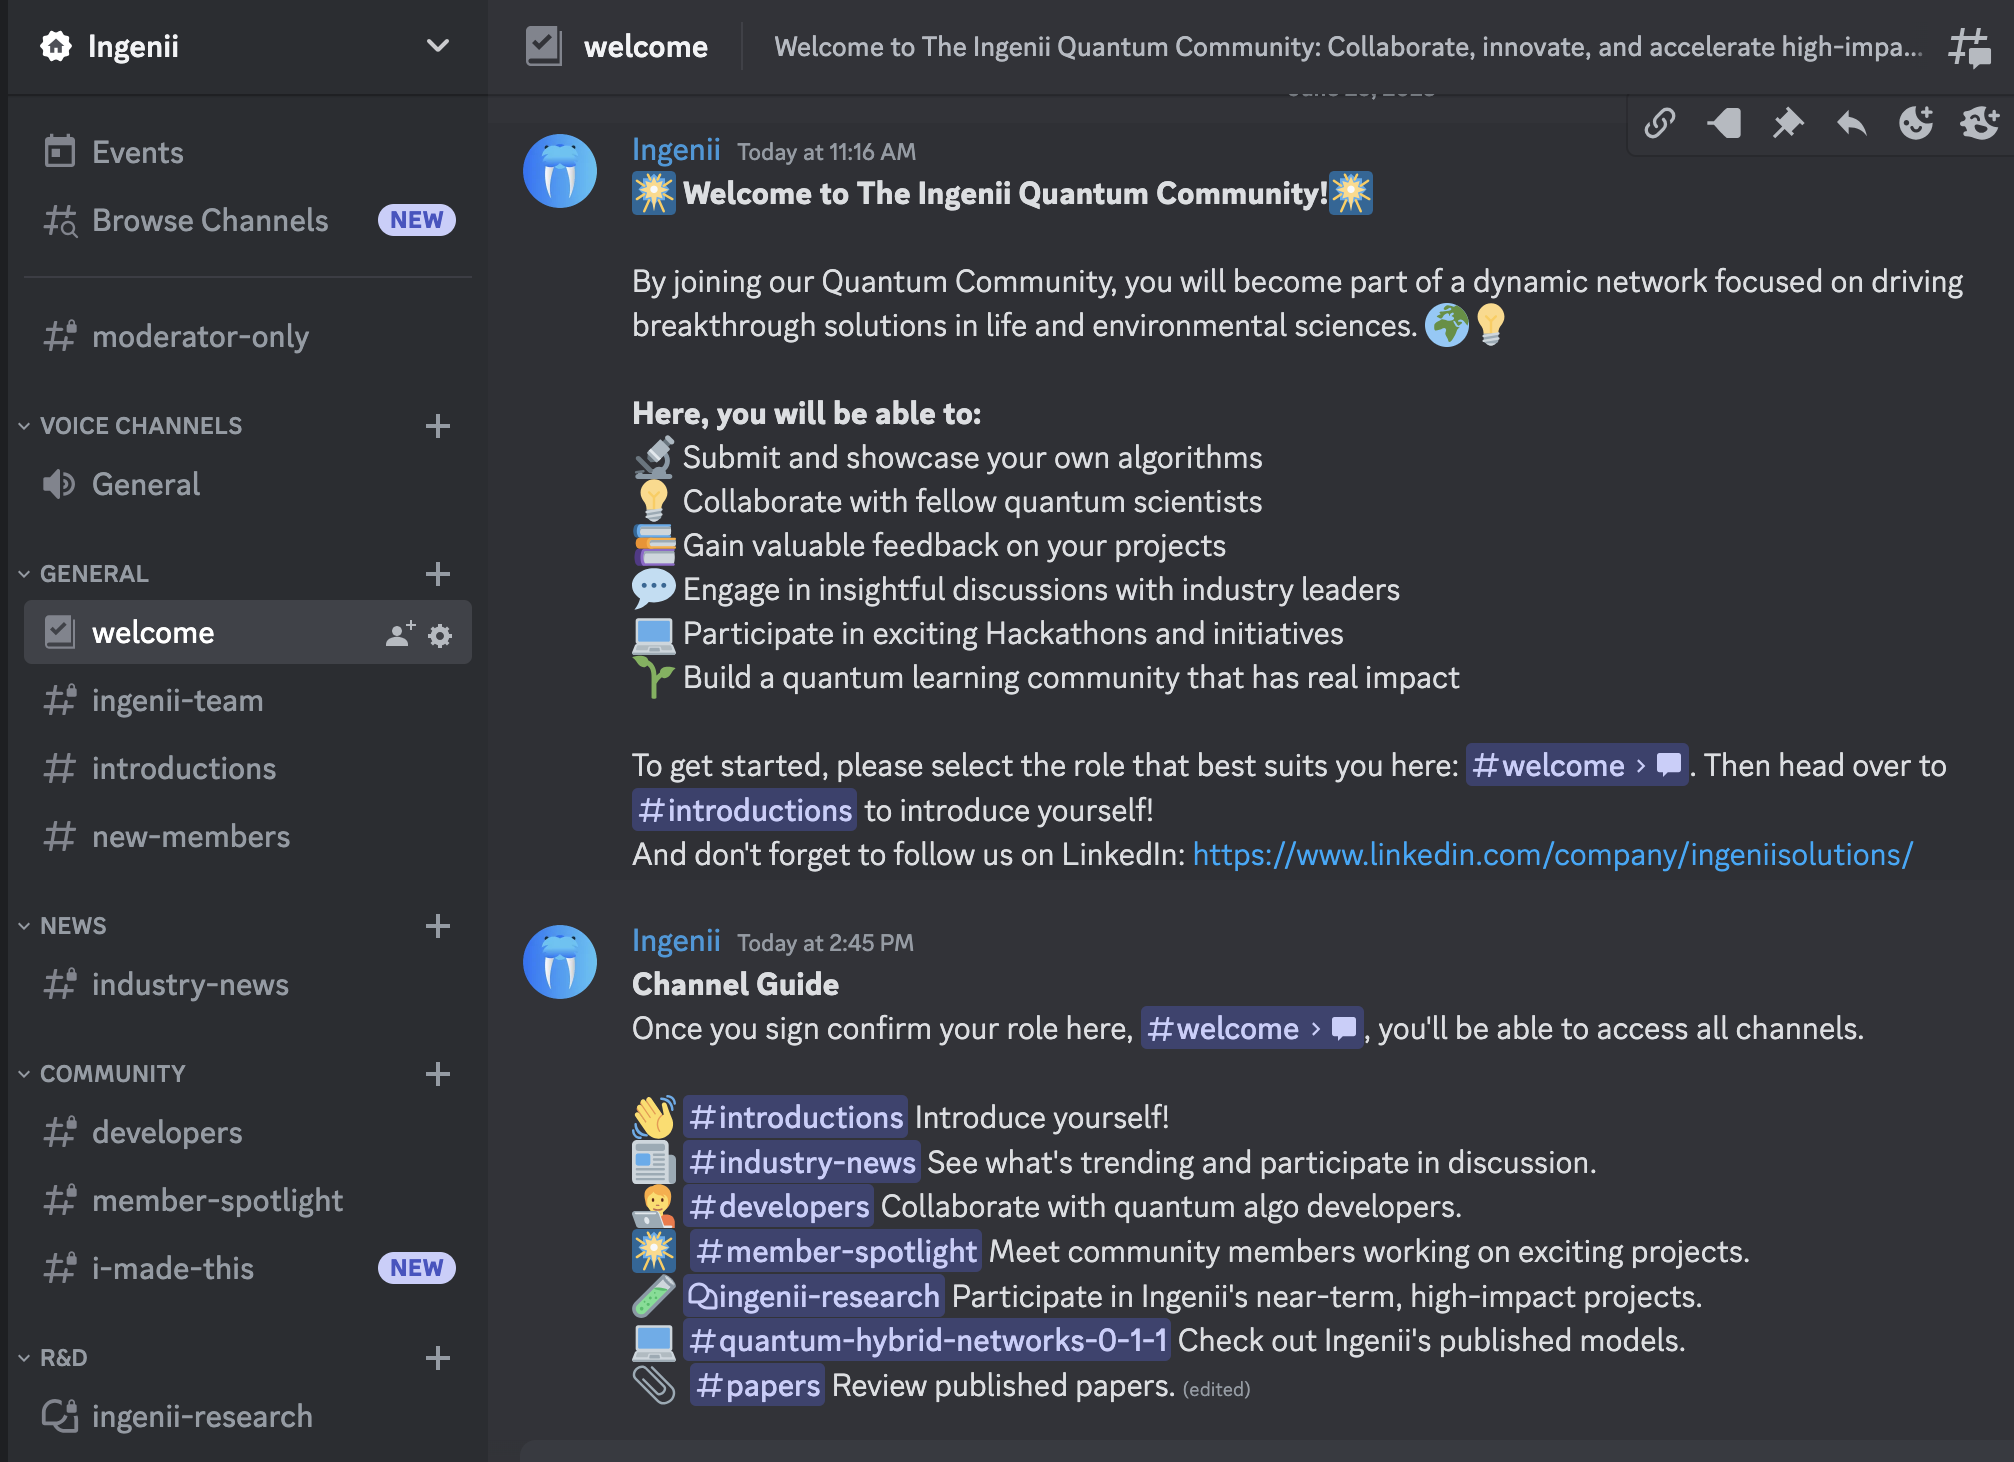Join the General voice channel
The width and height of the screenshot is (2014, 1462).
tap(146, 484)
